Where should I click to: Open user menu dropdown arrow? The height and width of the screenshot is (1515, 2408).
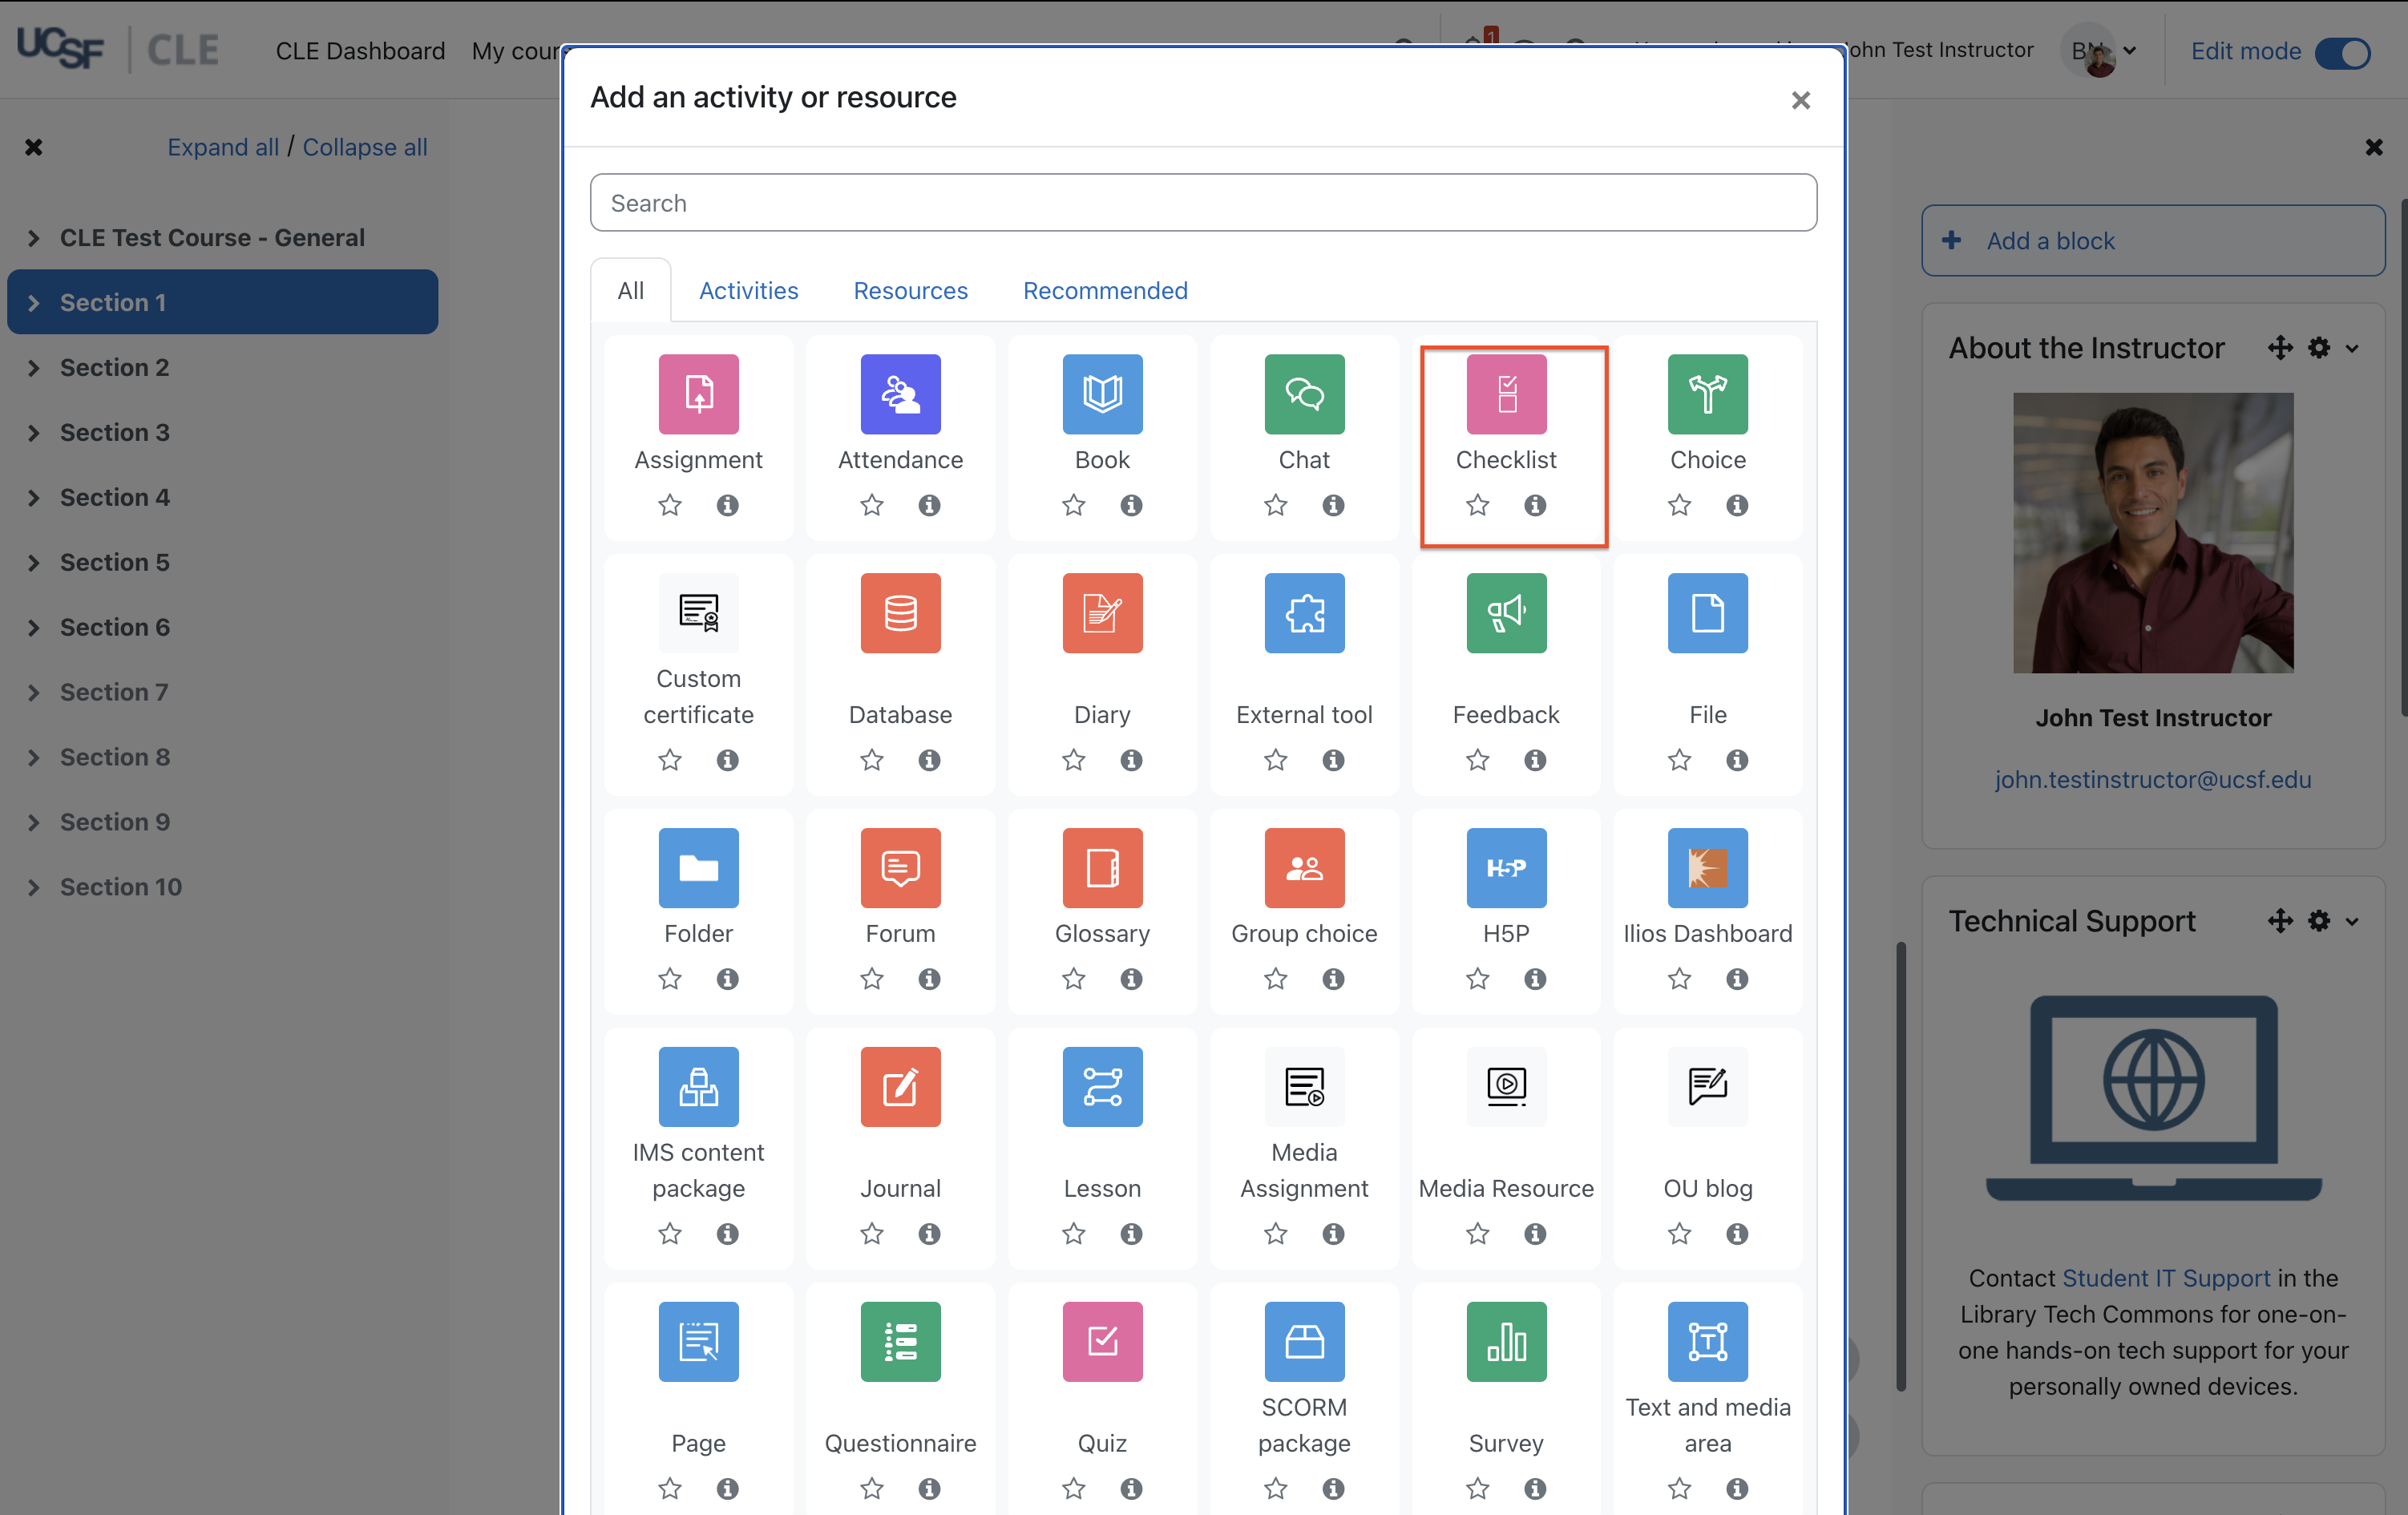coord(2130,51)
